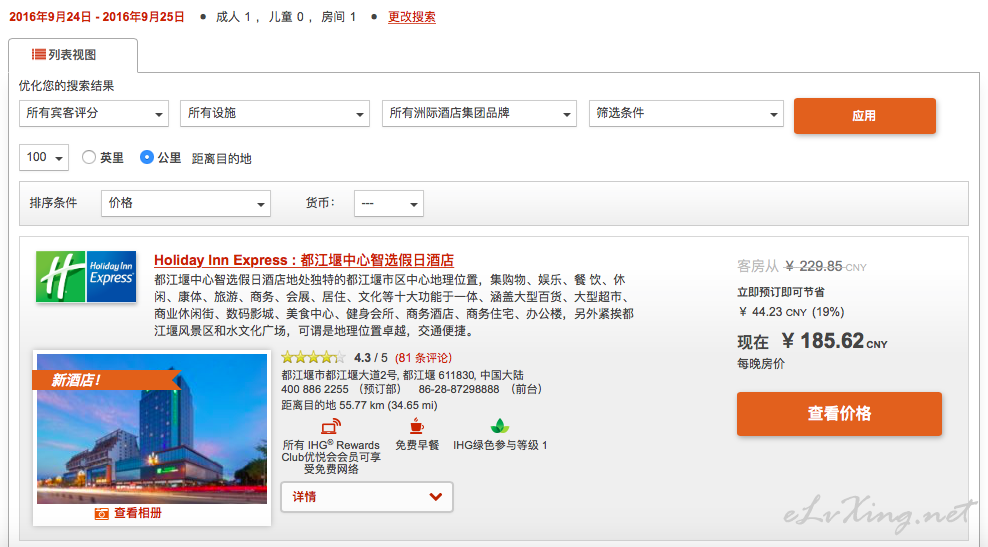Select the 英里 (miles) radio button
988x547 pixels.
pos(89,157)
